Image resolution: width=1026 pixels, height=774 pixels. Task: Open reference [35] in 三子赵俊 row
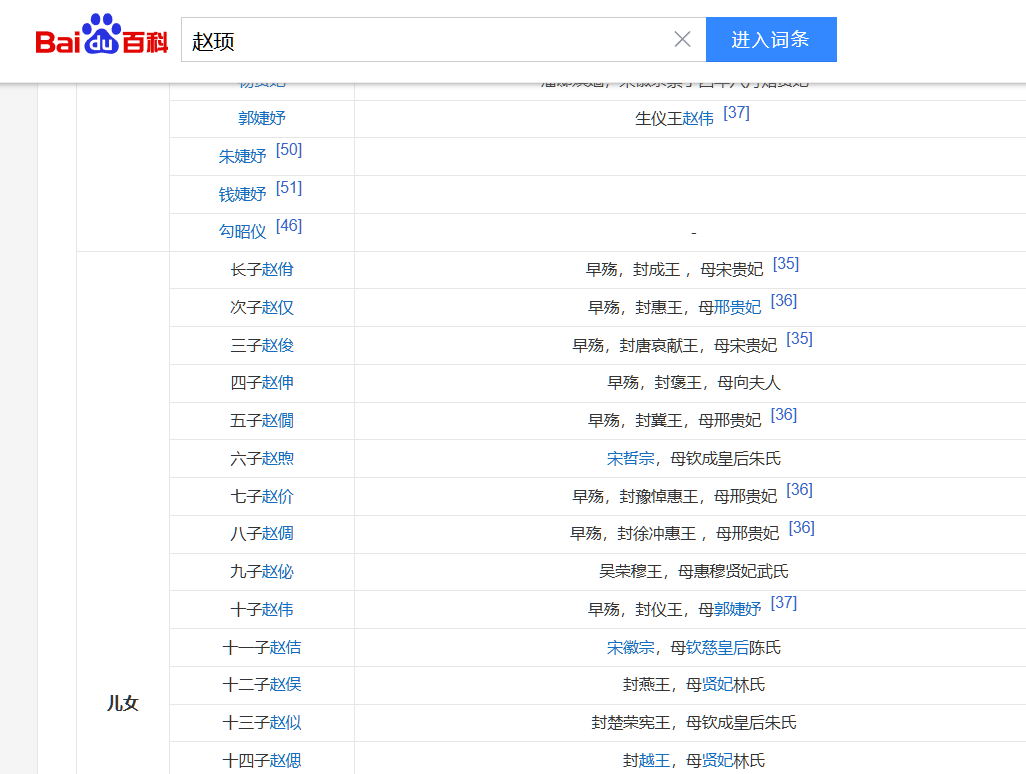[800, 339]
